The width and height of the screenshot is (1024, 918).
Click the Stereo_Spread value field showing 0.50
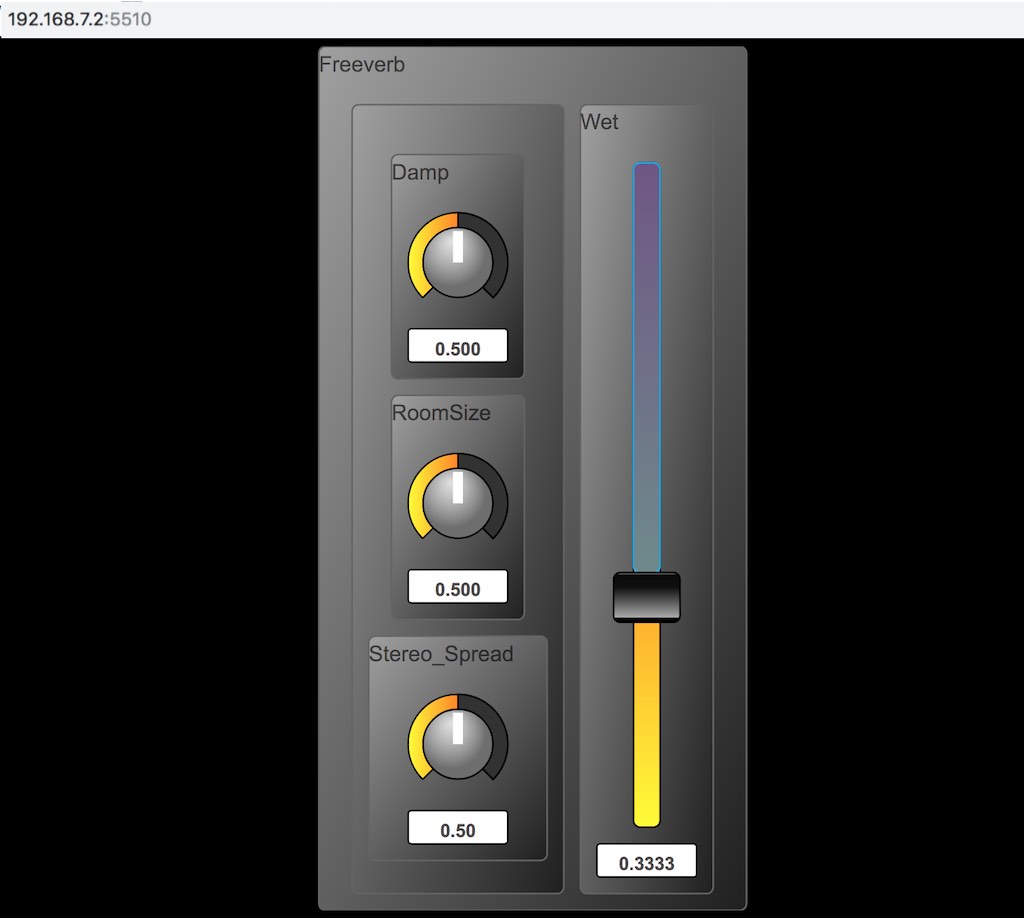(x=458, y=827)
